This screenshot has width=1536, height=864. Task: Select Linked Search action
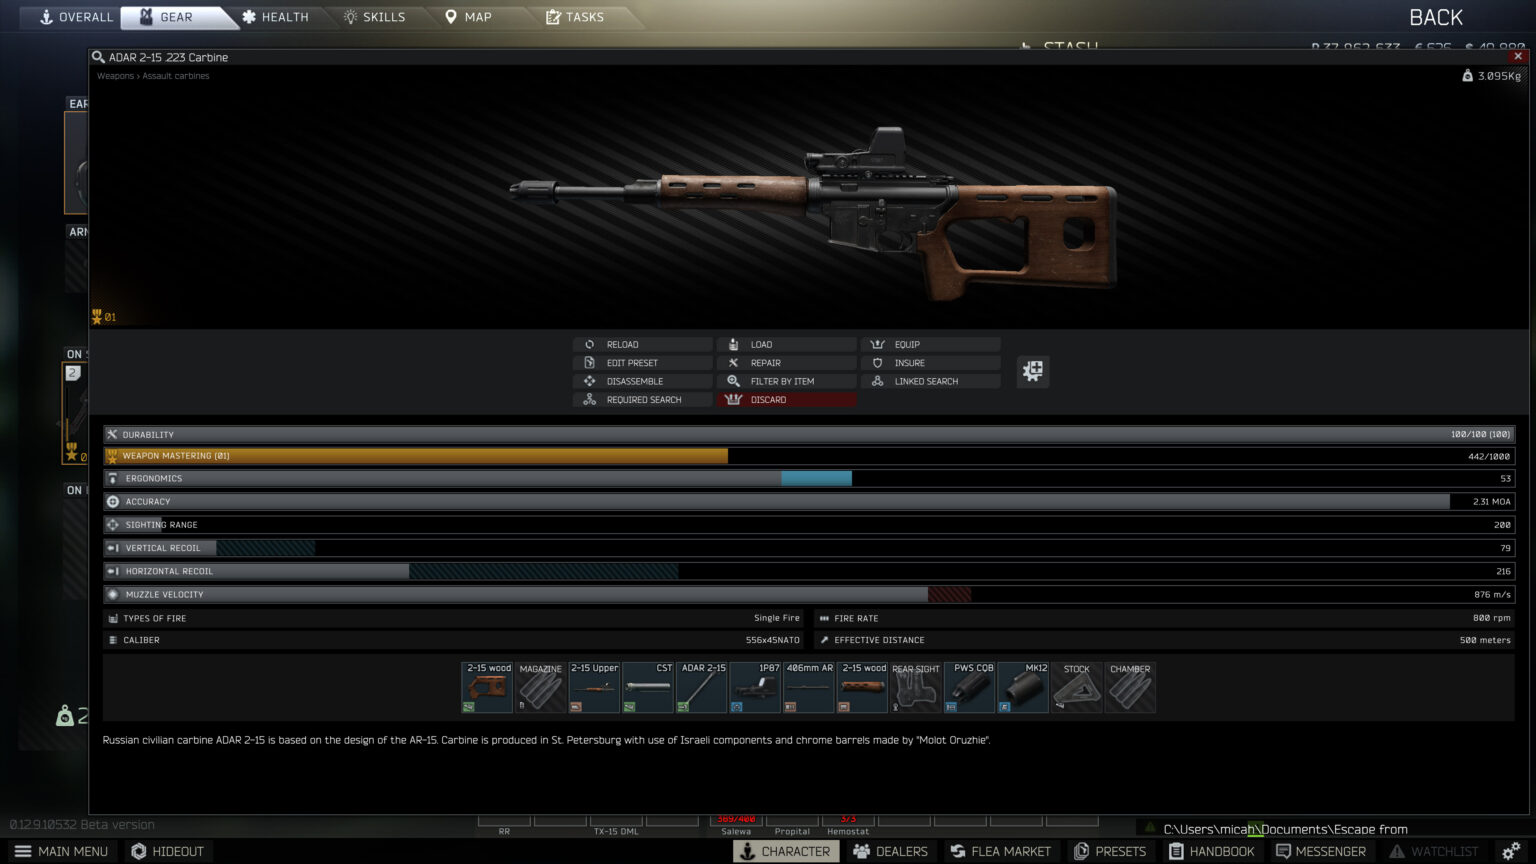(931, 381)
